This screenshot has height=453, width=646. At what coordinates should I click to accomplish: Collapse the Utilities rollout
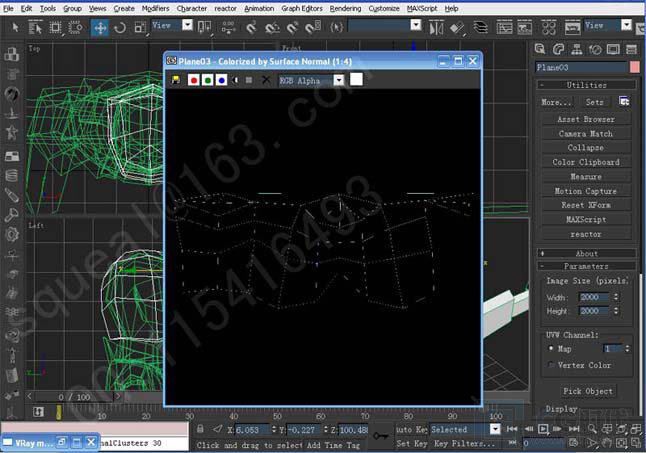point(586,85)
